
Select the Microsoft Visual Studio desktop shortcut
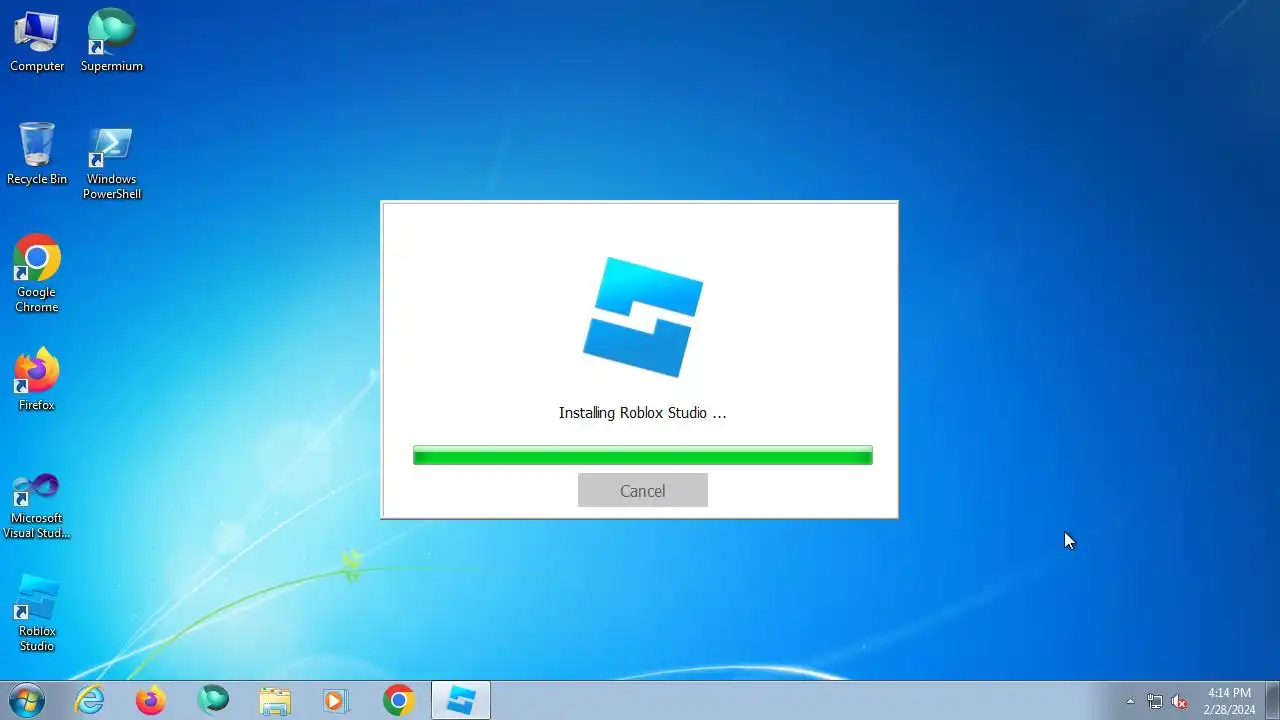coord(37,506)
